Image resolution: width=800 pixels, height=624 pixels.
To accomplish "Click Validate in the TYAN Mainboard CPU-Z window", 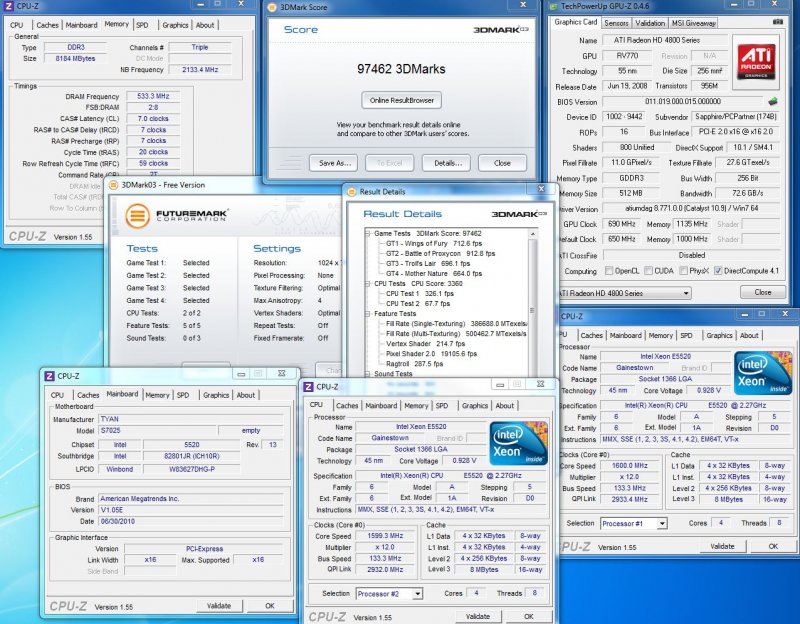I will point(219,606).
